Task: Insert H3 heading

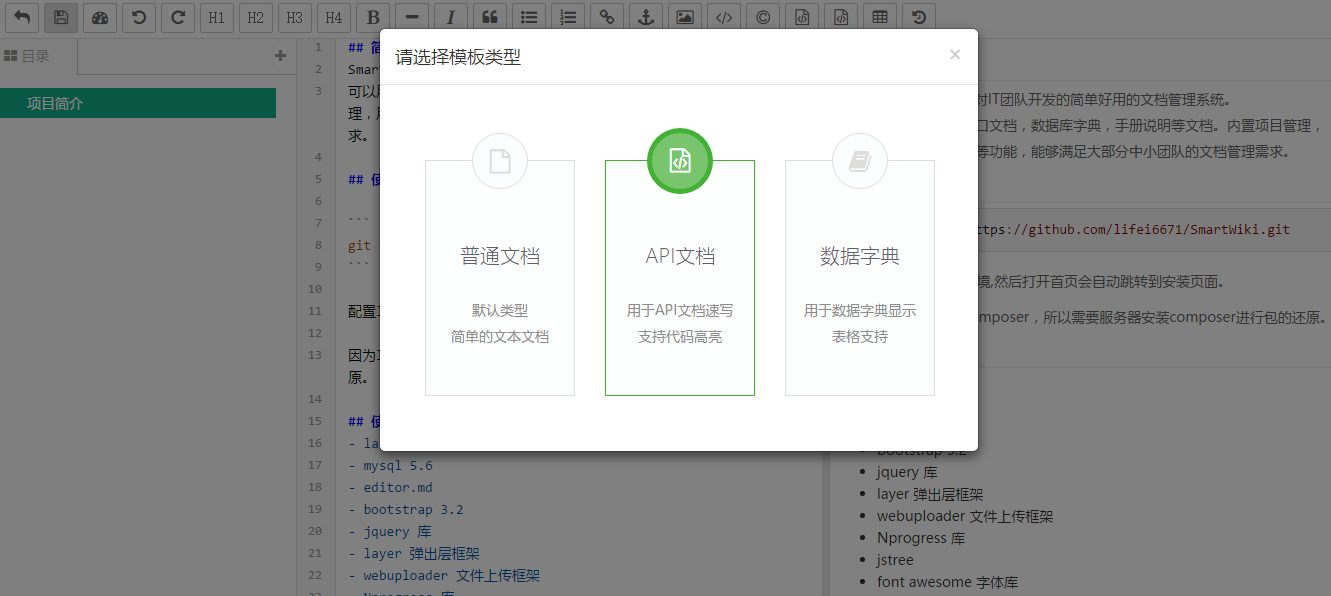Action: pos(294,17)
